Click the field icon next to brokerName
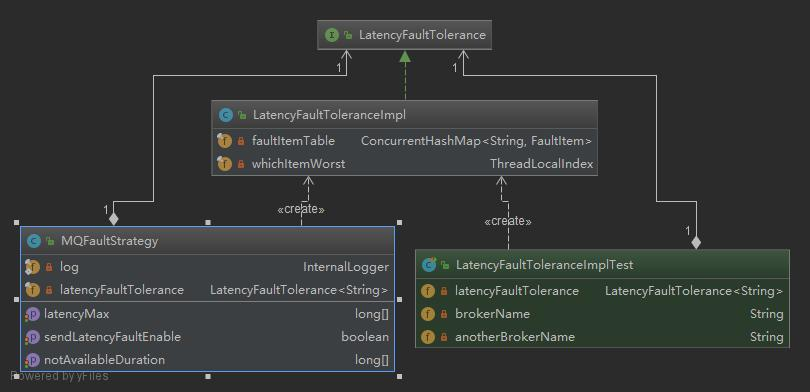 (x=428, y=314)
